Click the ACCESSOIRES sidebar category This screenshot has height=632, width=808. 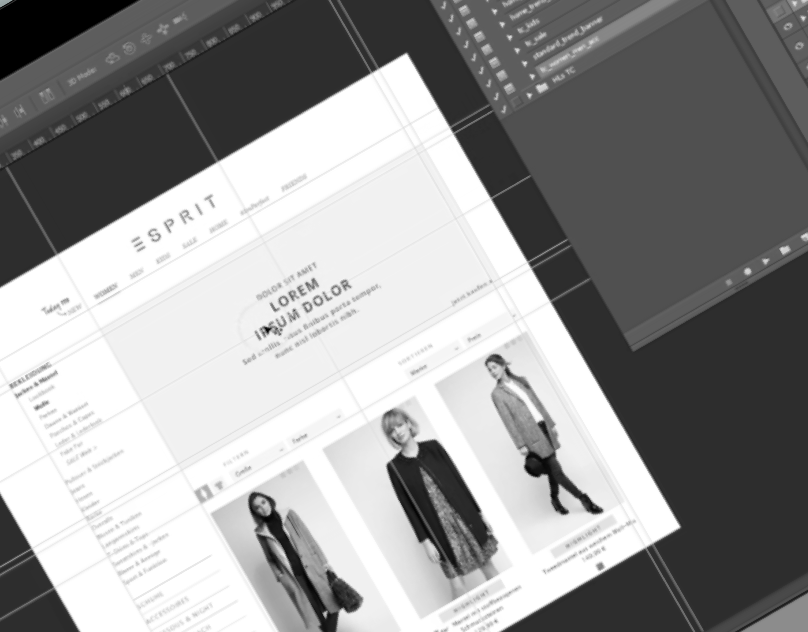pyautogui.click(x=169, y=610)
